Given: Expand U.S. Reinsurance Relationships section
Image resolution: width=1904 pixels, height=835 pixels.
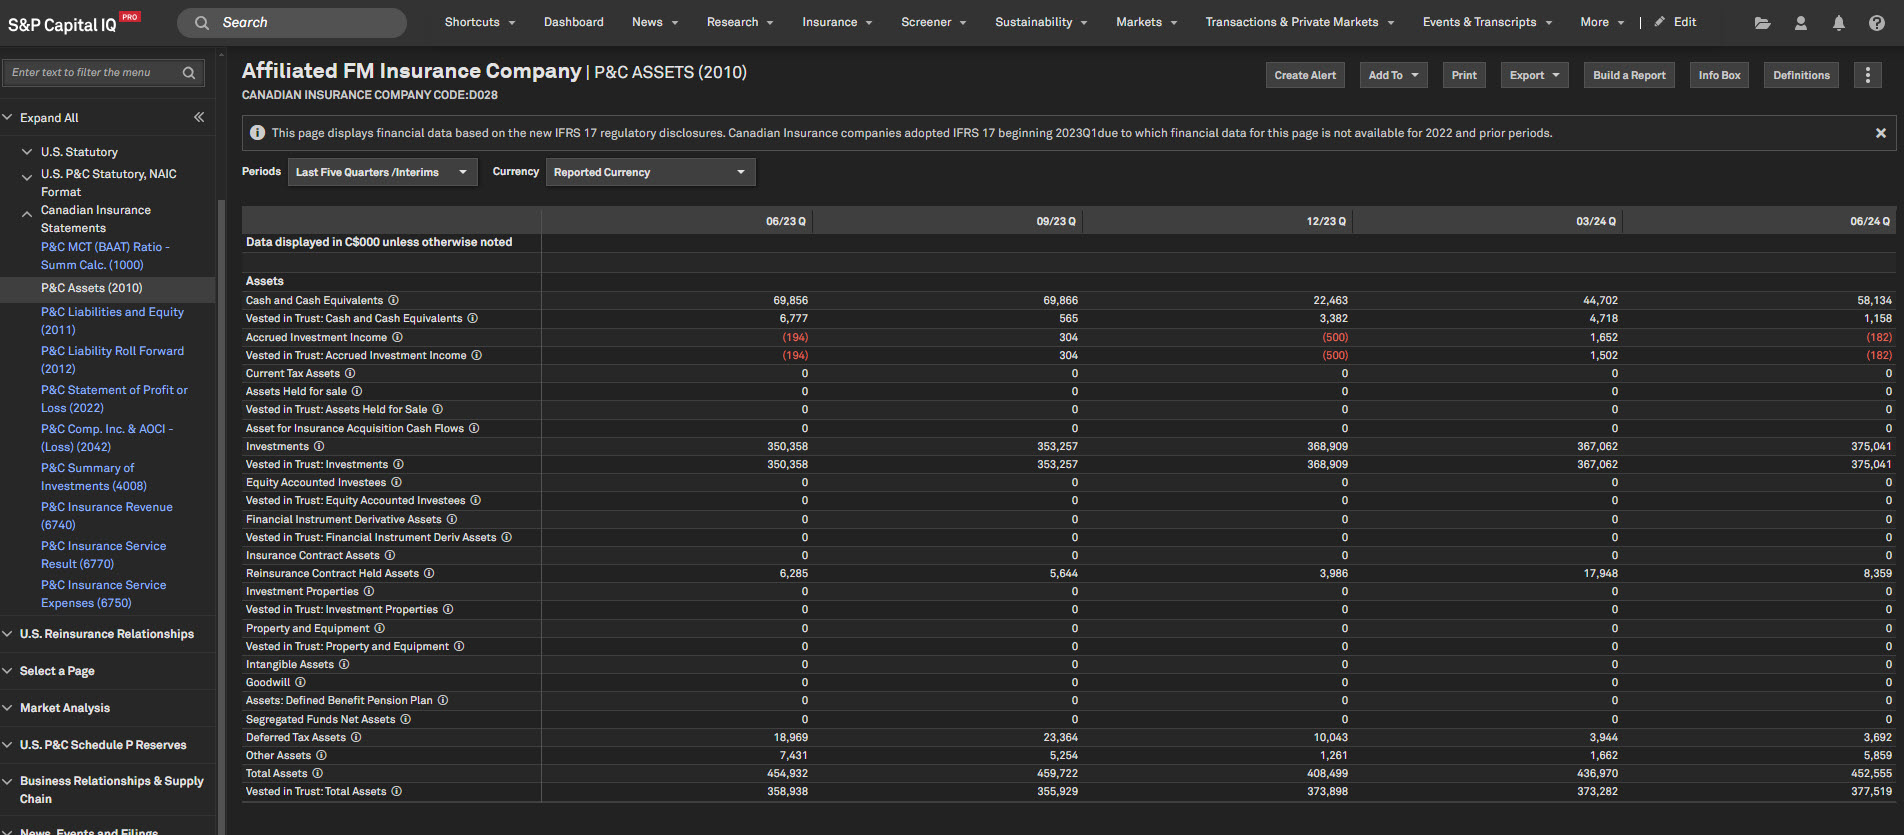Looking at the screenshot, I should [8, 634].
